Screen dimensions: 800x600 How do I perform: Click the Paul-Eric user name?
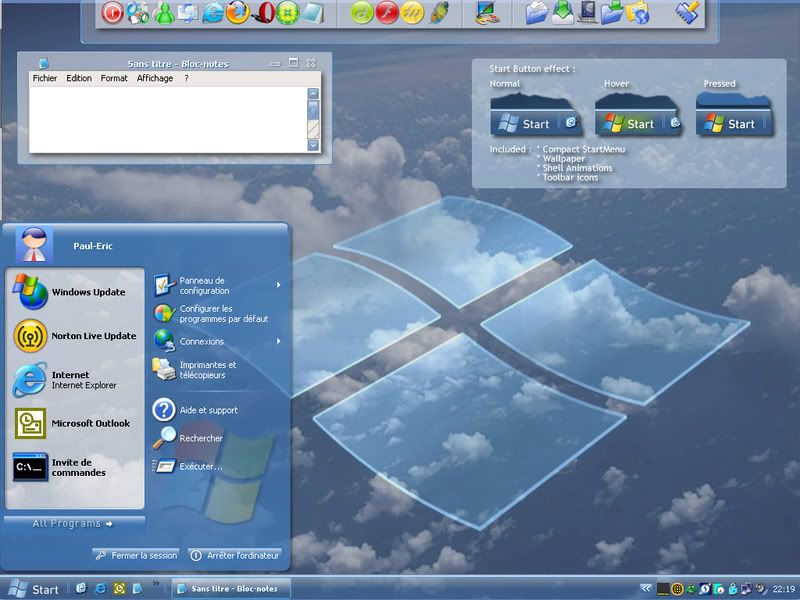tap(93, 246)
